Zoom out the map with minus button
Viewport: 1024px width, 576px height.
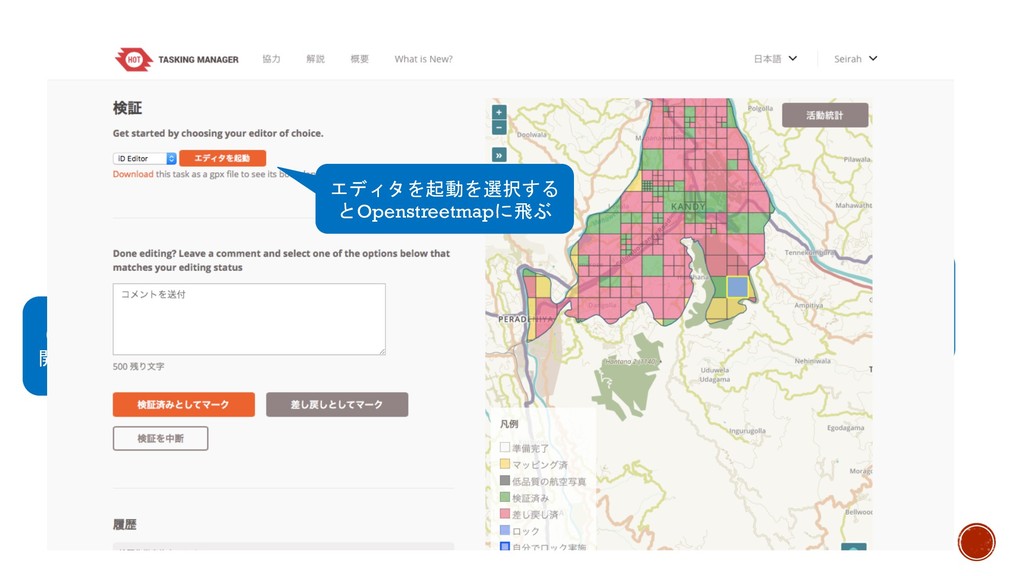point(499,127)
